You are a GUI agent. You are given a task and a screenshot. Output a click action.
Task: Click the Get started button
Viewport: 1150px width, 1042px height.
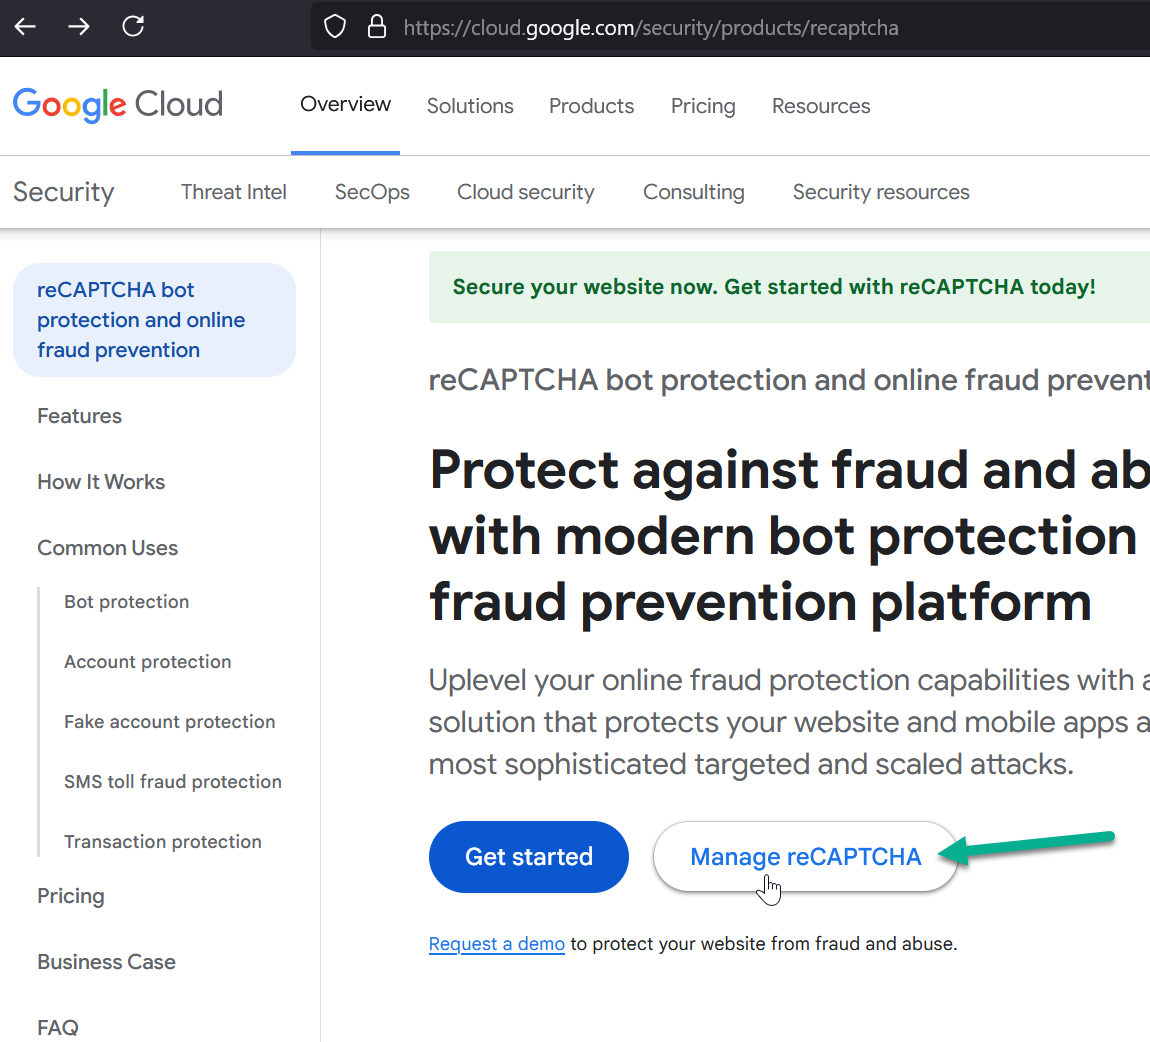tap(529, 856)
